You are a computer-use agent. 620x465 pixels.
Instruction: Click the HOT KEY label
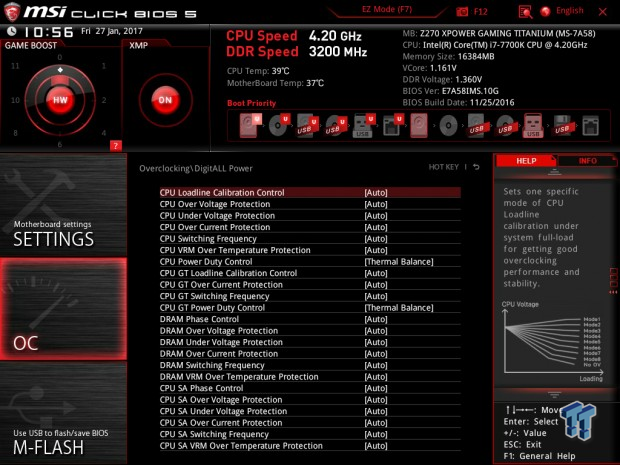click(x=444, y=167)
